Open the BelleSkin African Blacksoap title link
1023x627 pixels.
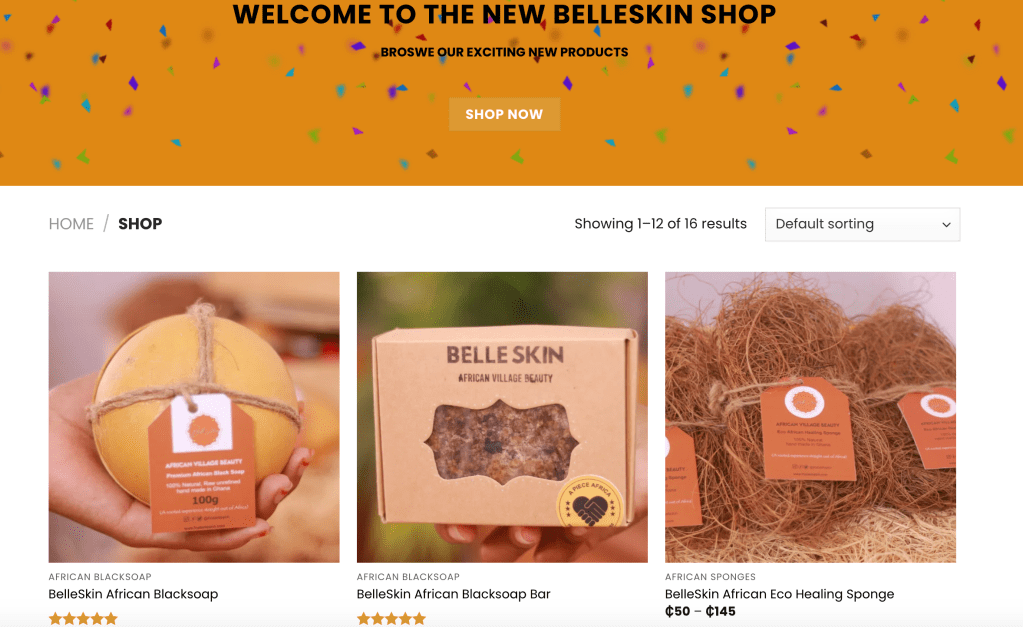click(x=133, y=594)
